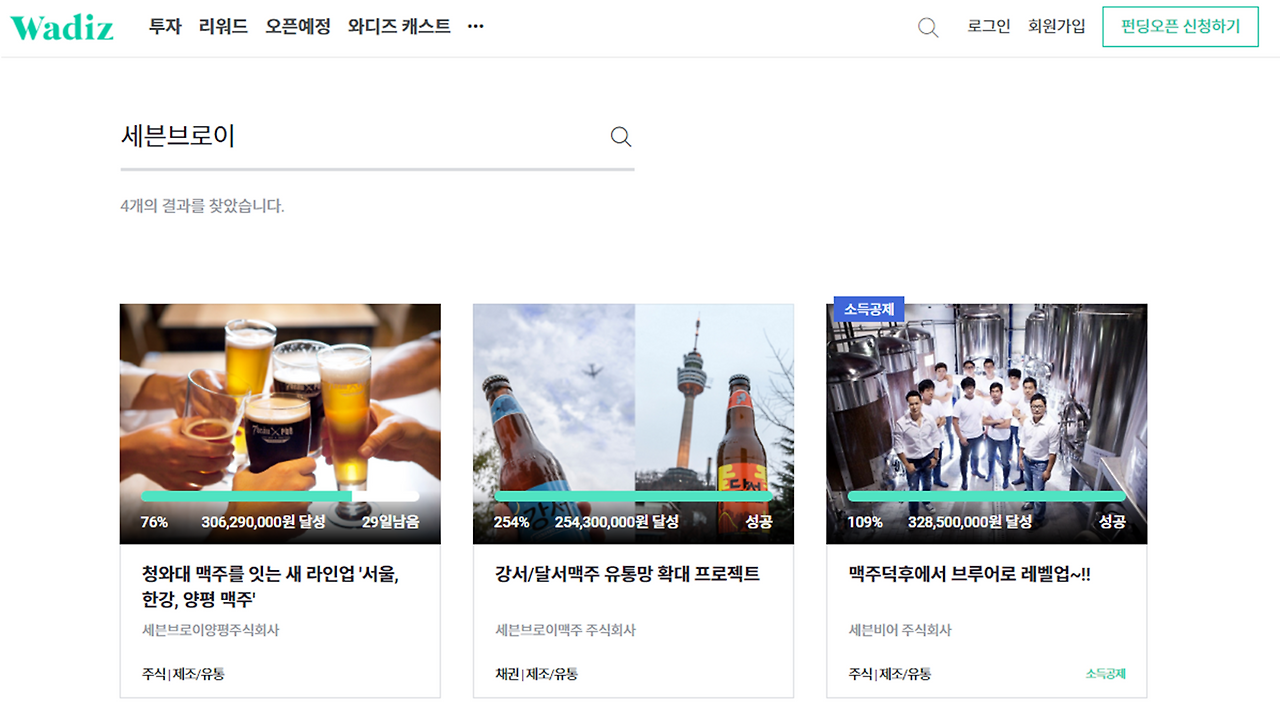The width and height of the screenshot is (1280, 719).
Task: Click the 76% funding progress bar
Action: pos(280,496)
